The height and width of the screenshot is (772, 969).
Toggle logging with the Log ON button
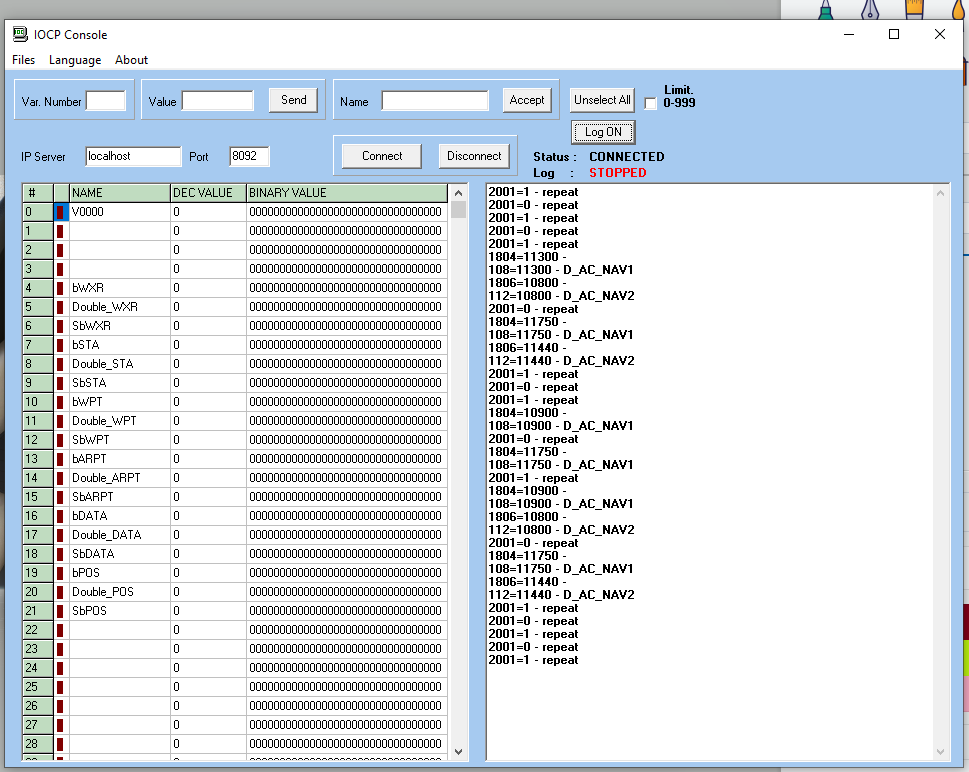603,132
